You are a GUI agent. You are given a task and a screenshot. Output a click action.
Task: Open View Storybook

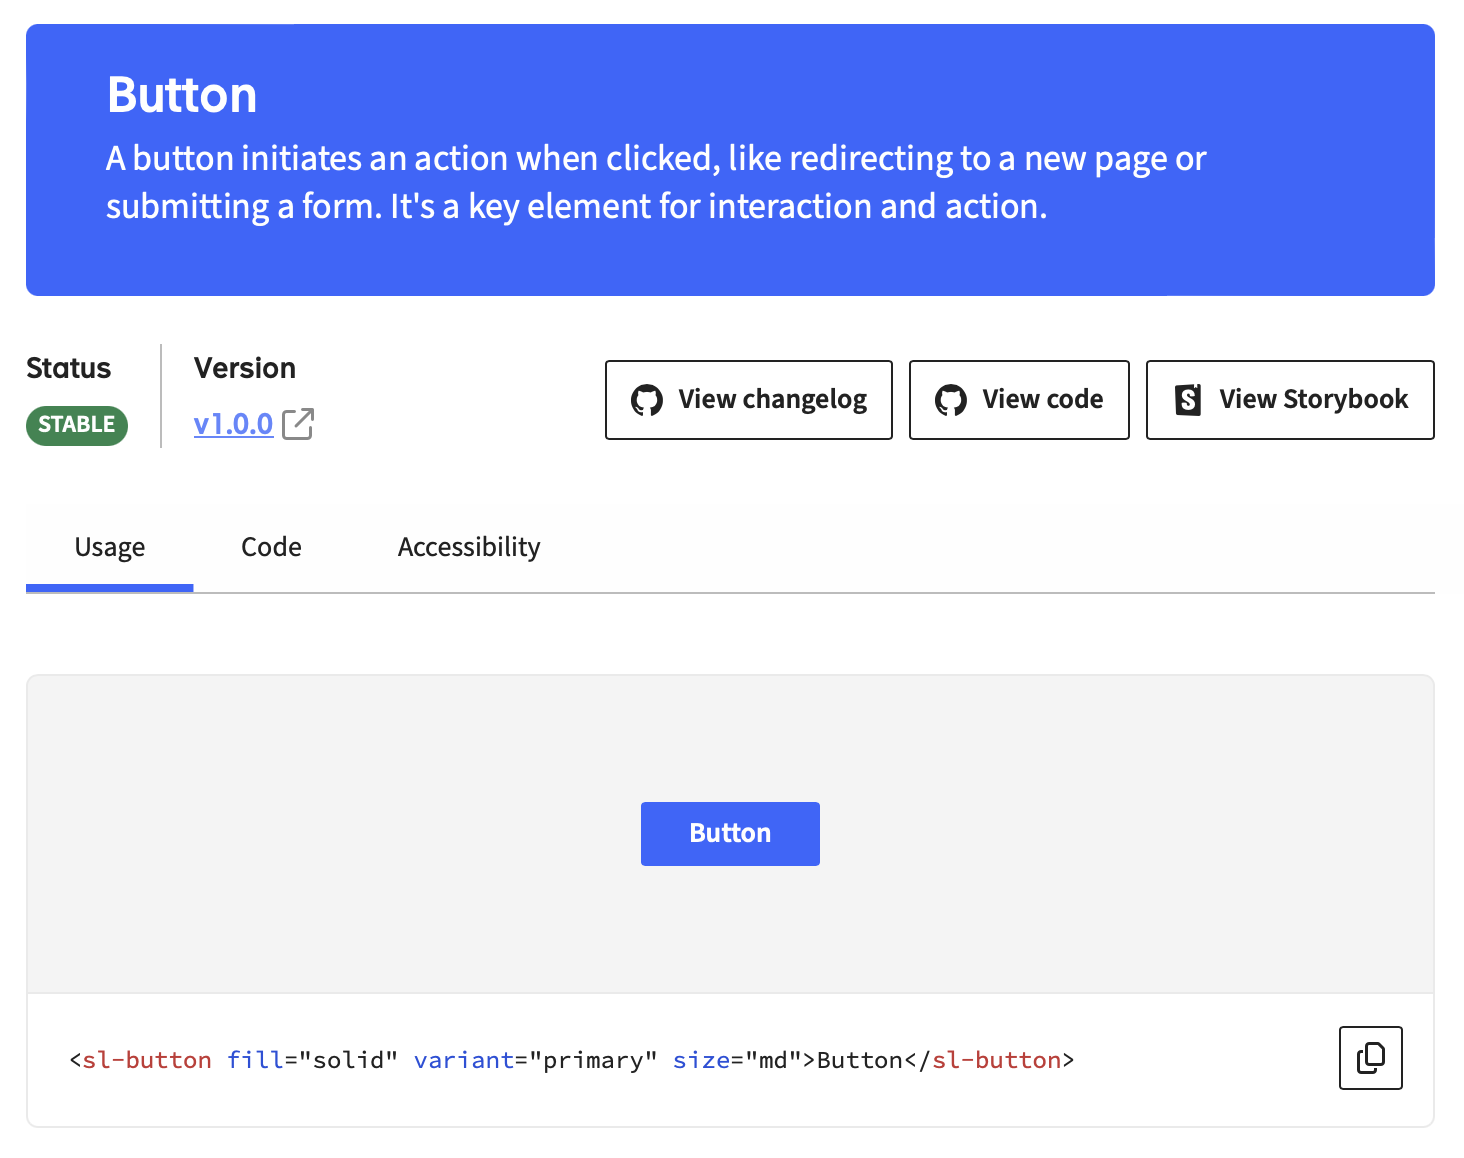tap(1289, 400)
